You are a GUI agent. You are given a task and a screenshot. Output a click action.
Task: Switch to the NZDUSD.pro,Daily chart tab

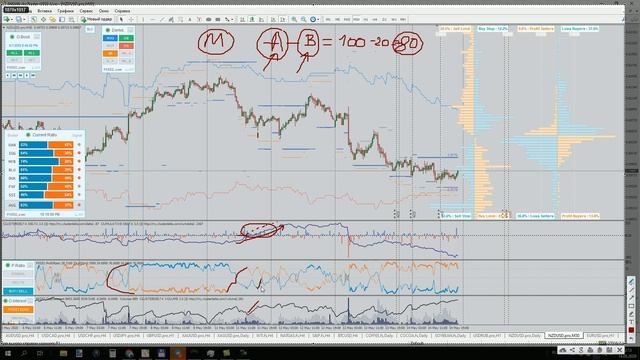[x=524, y=336]
